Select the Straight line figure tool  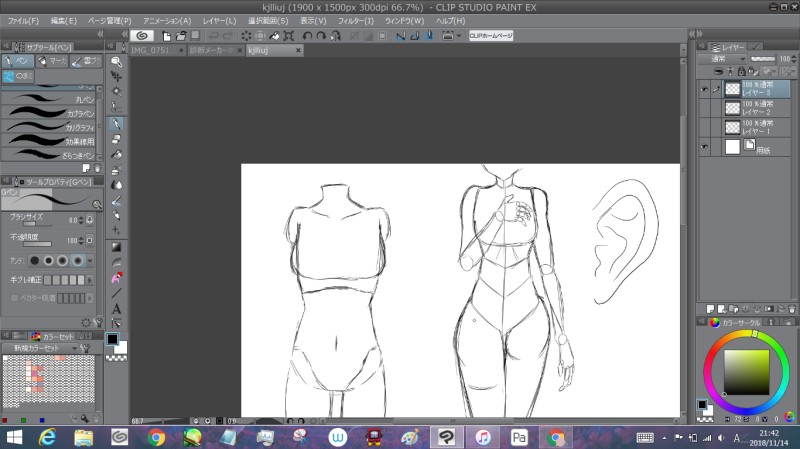coord(116,292)
